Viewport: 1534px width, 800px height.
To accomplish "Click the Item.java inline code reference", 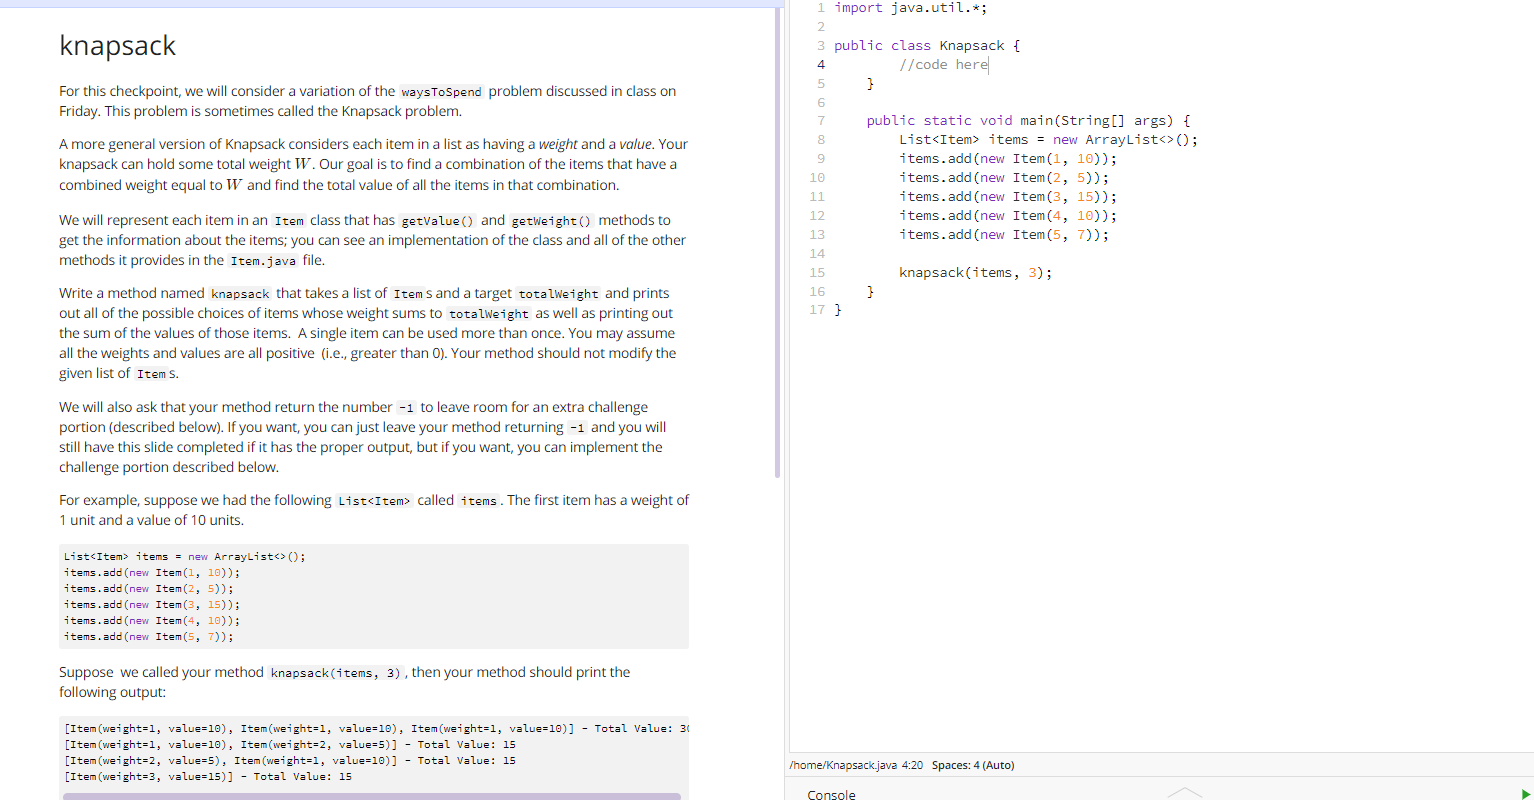I will (x=262, y=260).
